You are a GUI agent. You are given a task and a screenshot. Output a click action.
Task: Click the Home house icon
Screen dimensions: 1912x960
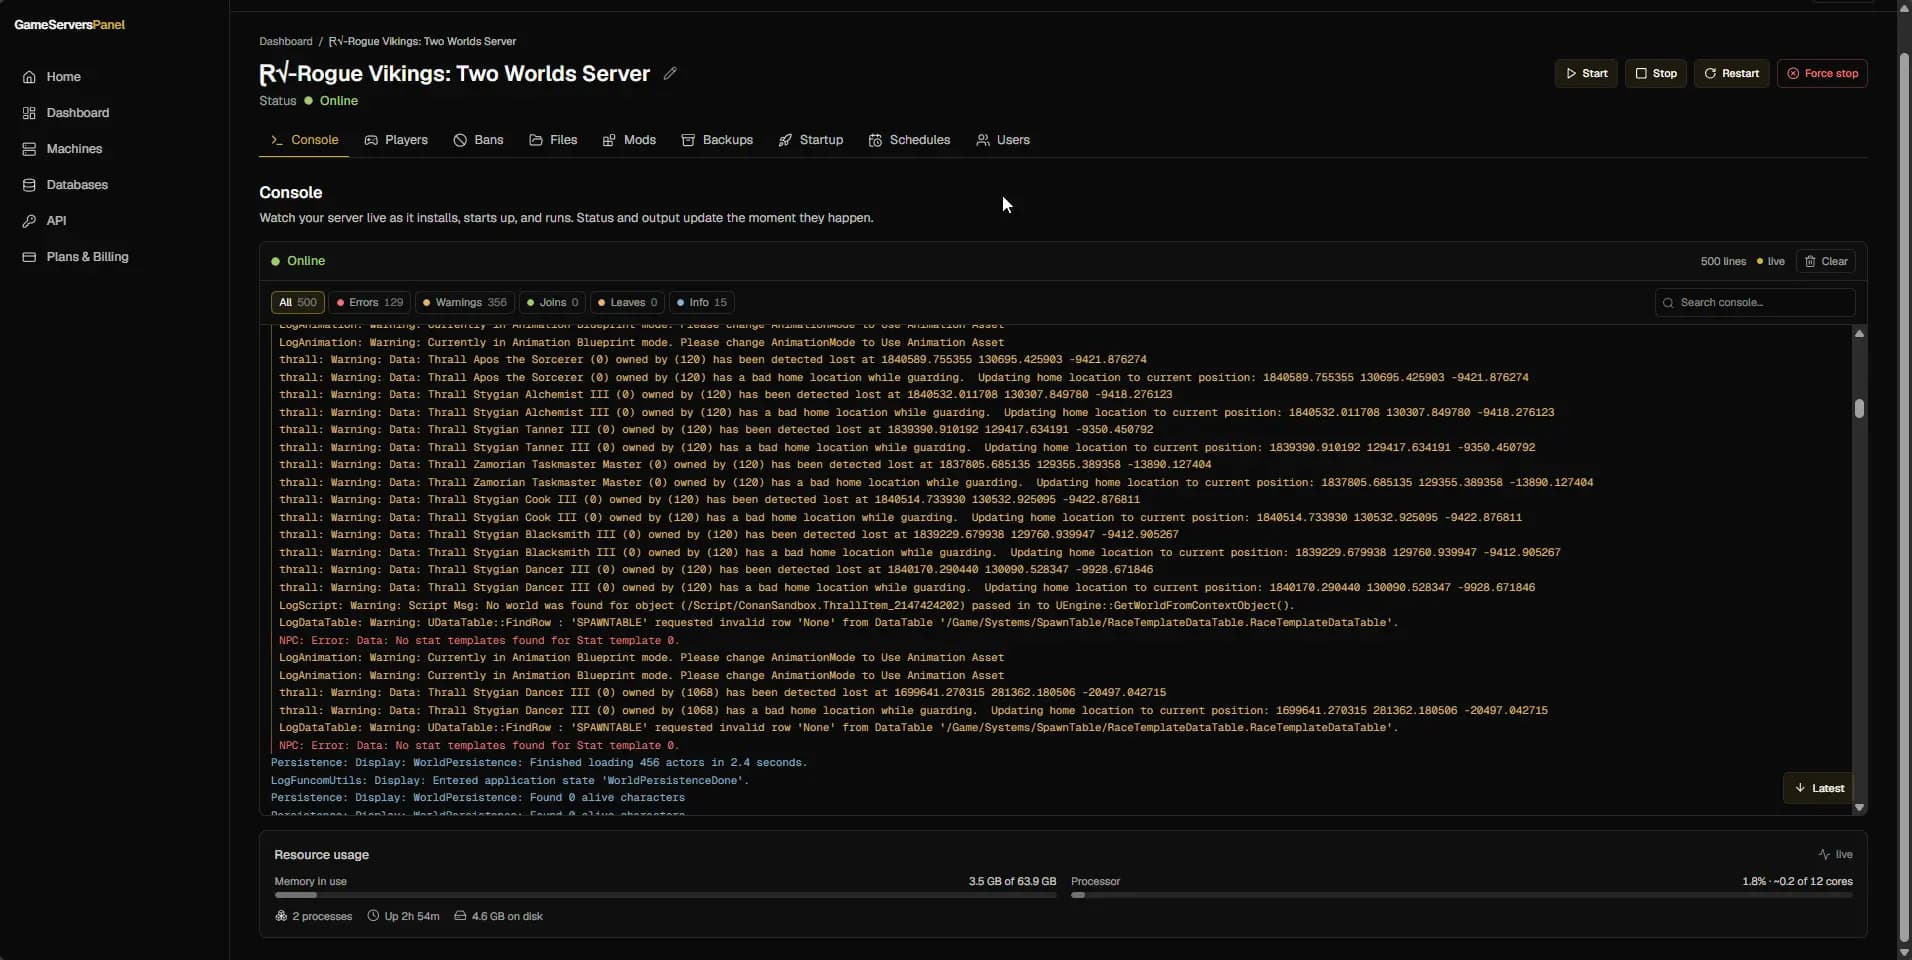point(29,77)
